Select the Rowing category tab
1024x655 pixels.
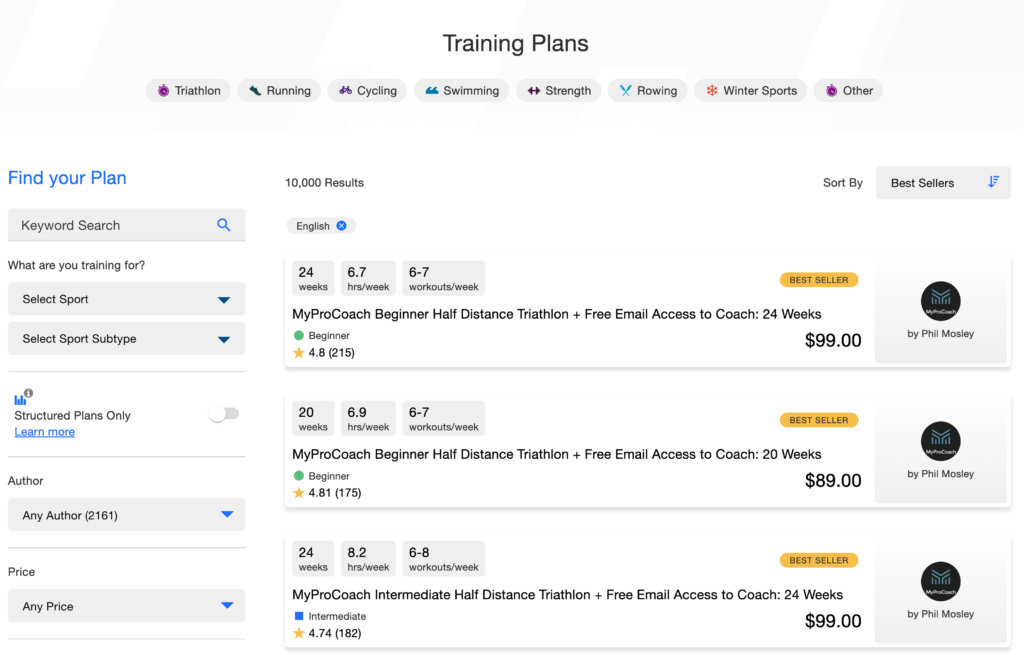(647, 90)
